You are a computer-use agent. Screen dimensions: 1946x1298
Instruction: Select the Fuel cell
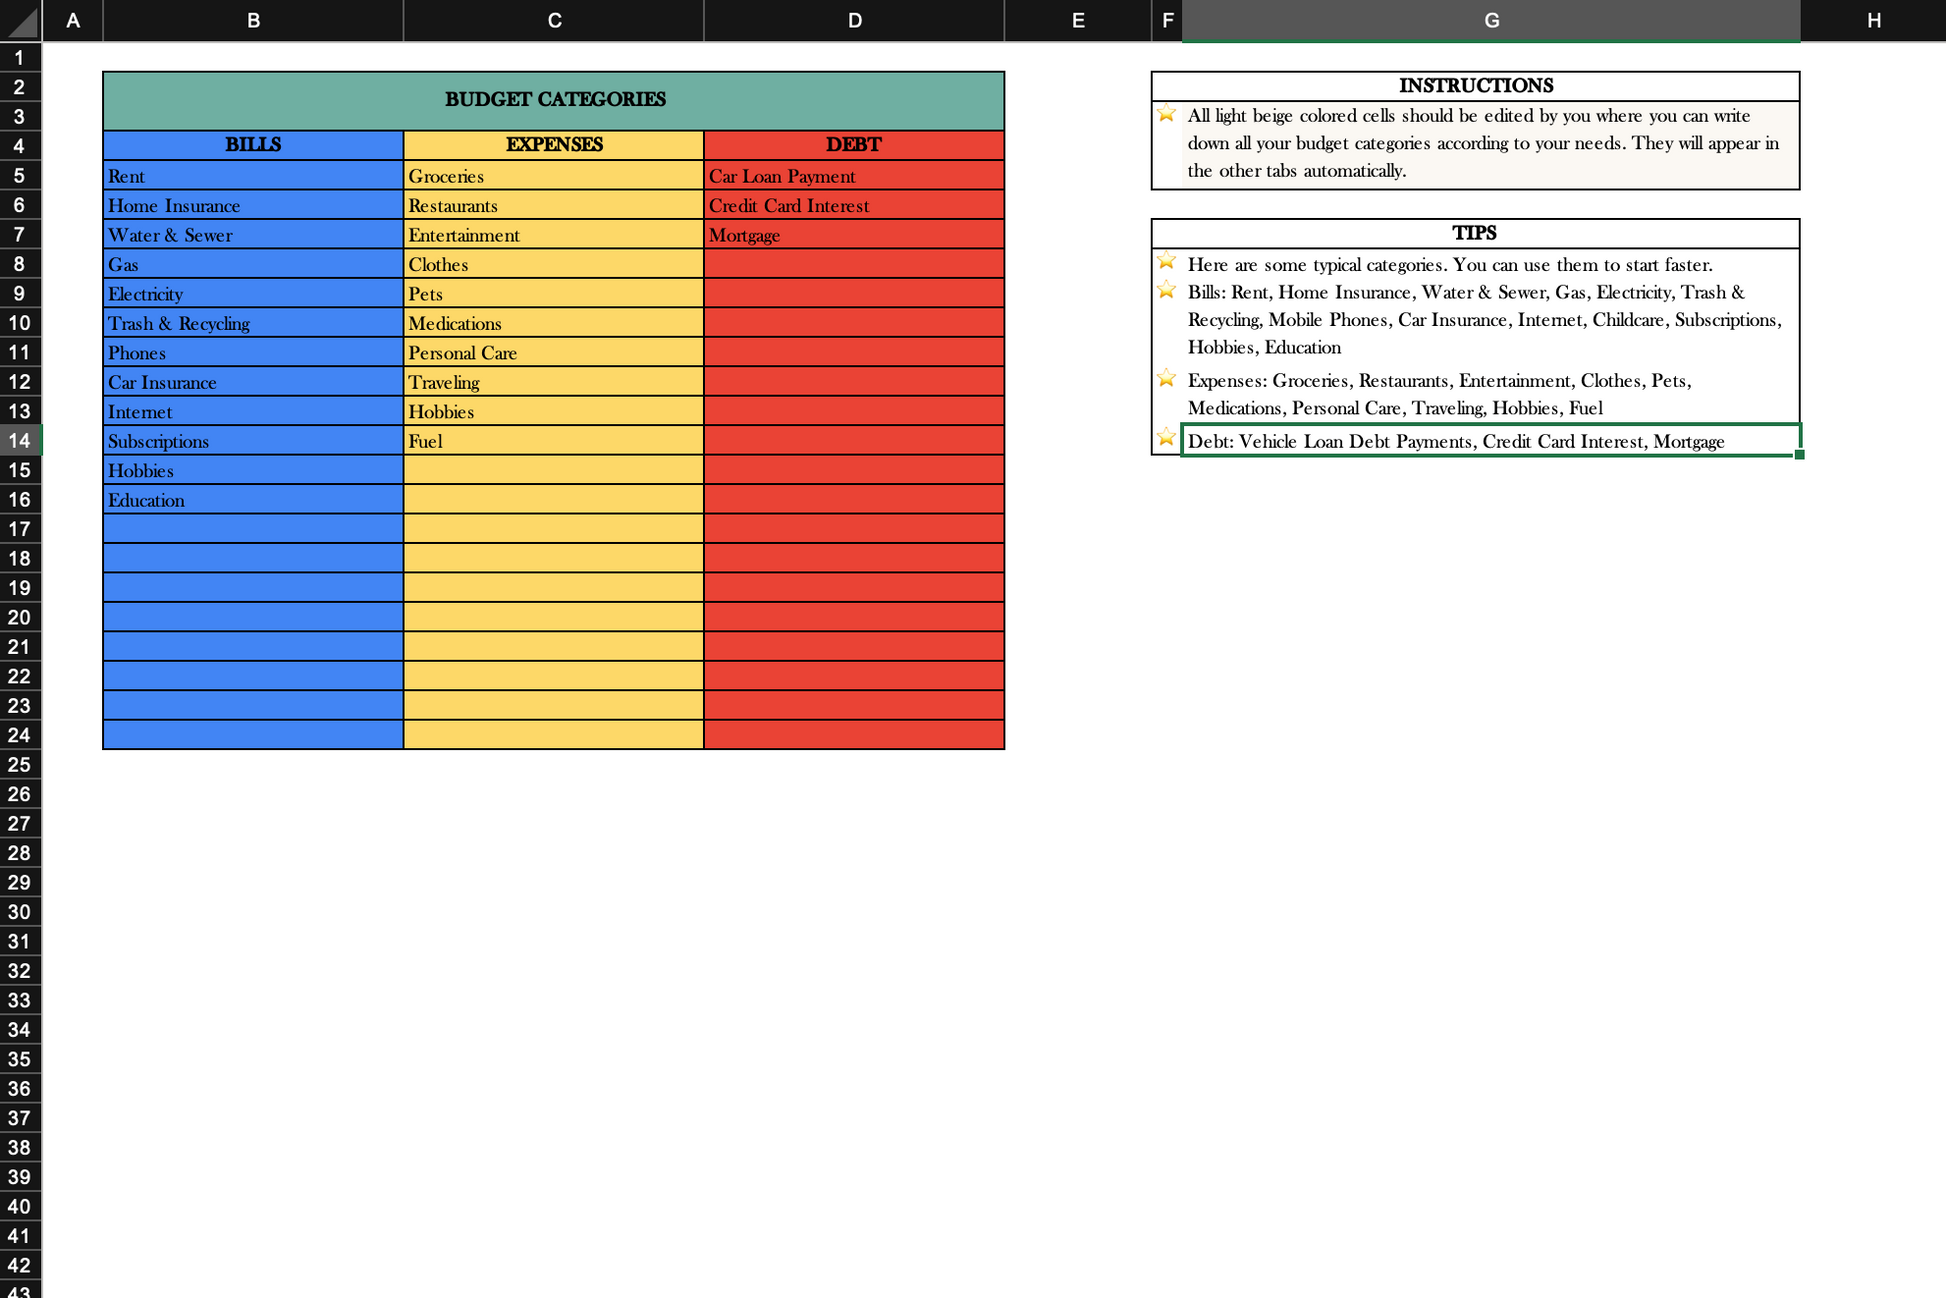pos(554,441)
